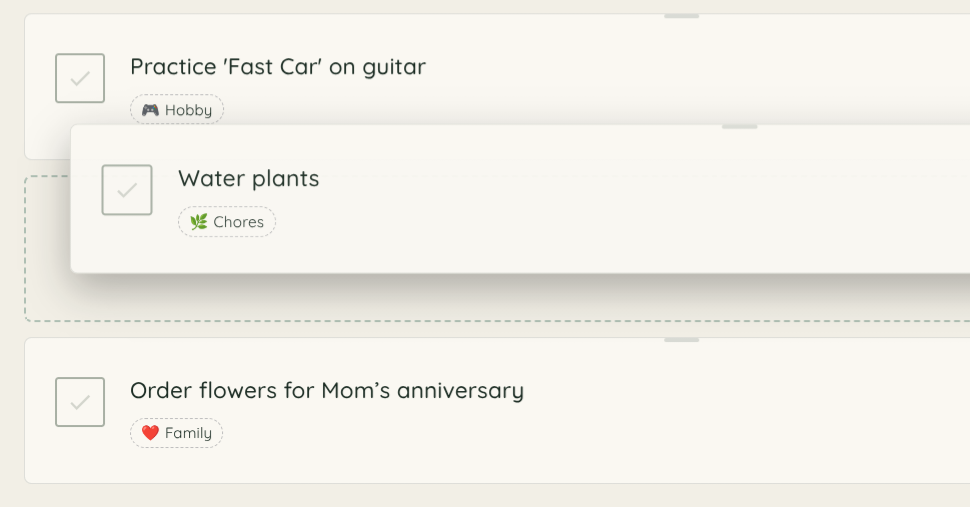Grab the handle atop Water plants card
Screen dimensions: 970x507
click(x=739, y=127)
